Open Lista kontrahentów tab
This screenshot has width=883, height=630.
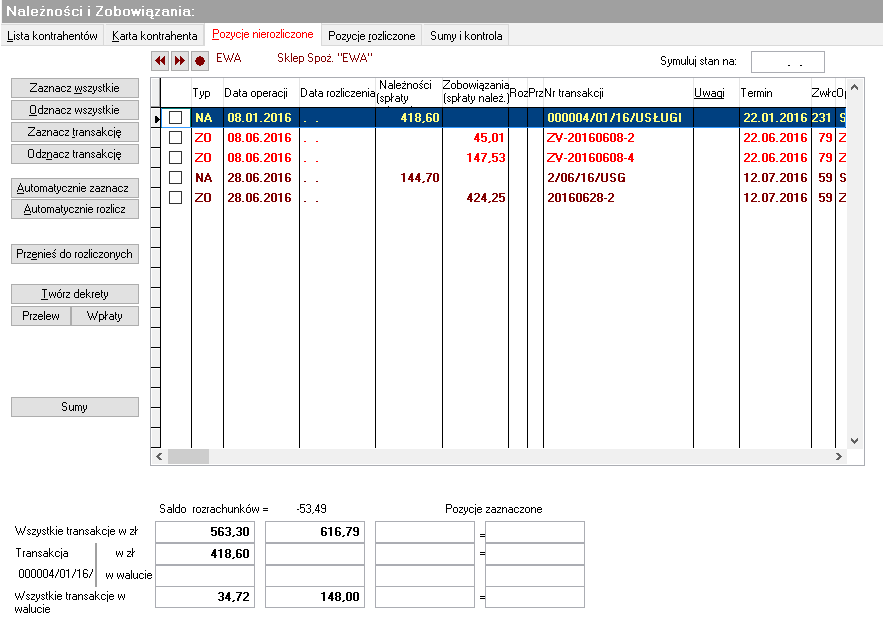tap(52, 35)
